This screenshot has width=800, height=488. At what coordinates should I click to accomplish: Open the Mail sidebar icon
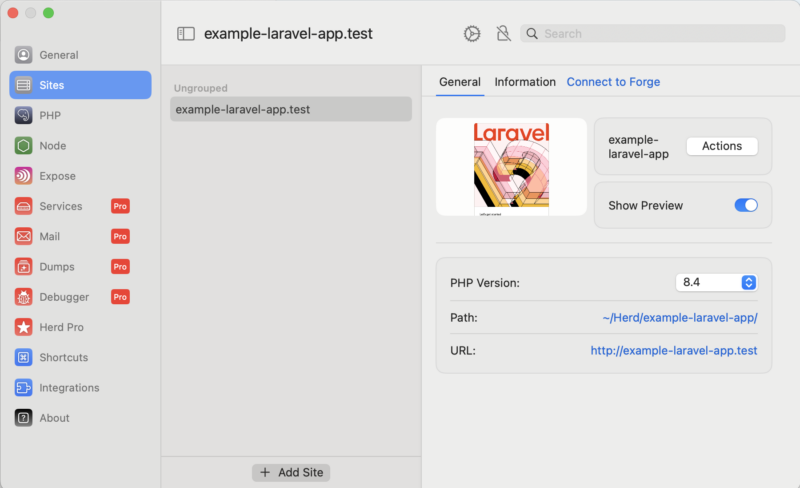[x=23, y=237]
